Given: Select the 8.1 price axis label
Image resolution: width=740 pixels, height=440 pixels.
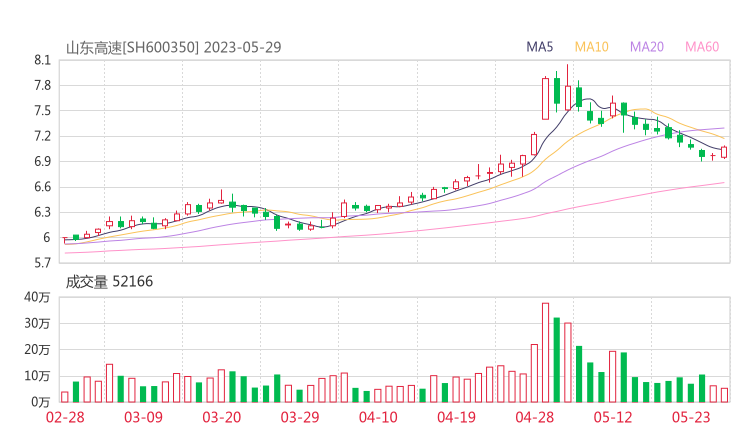Looking at the screenshot, I should point(42,60).
